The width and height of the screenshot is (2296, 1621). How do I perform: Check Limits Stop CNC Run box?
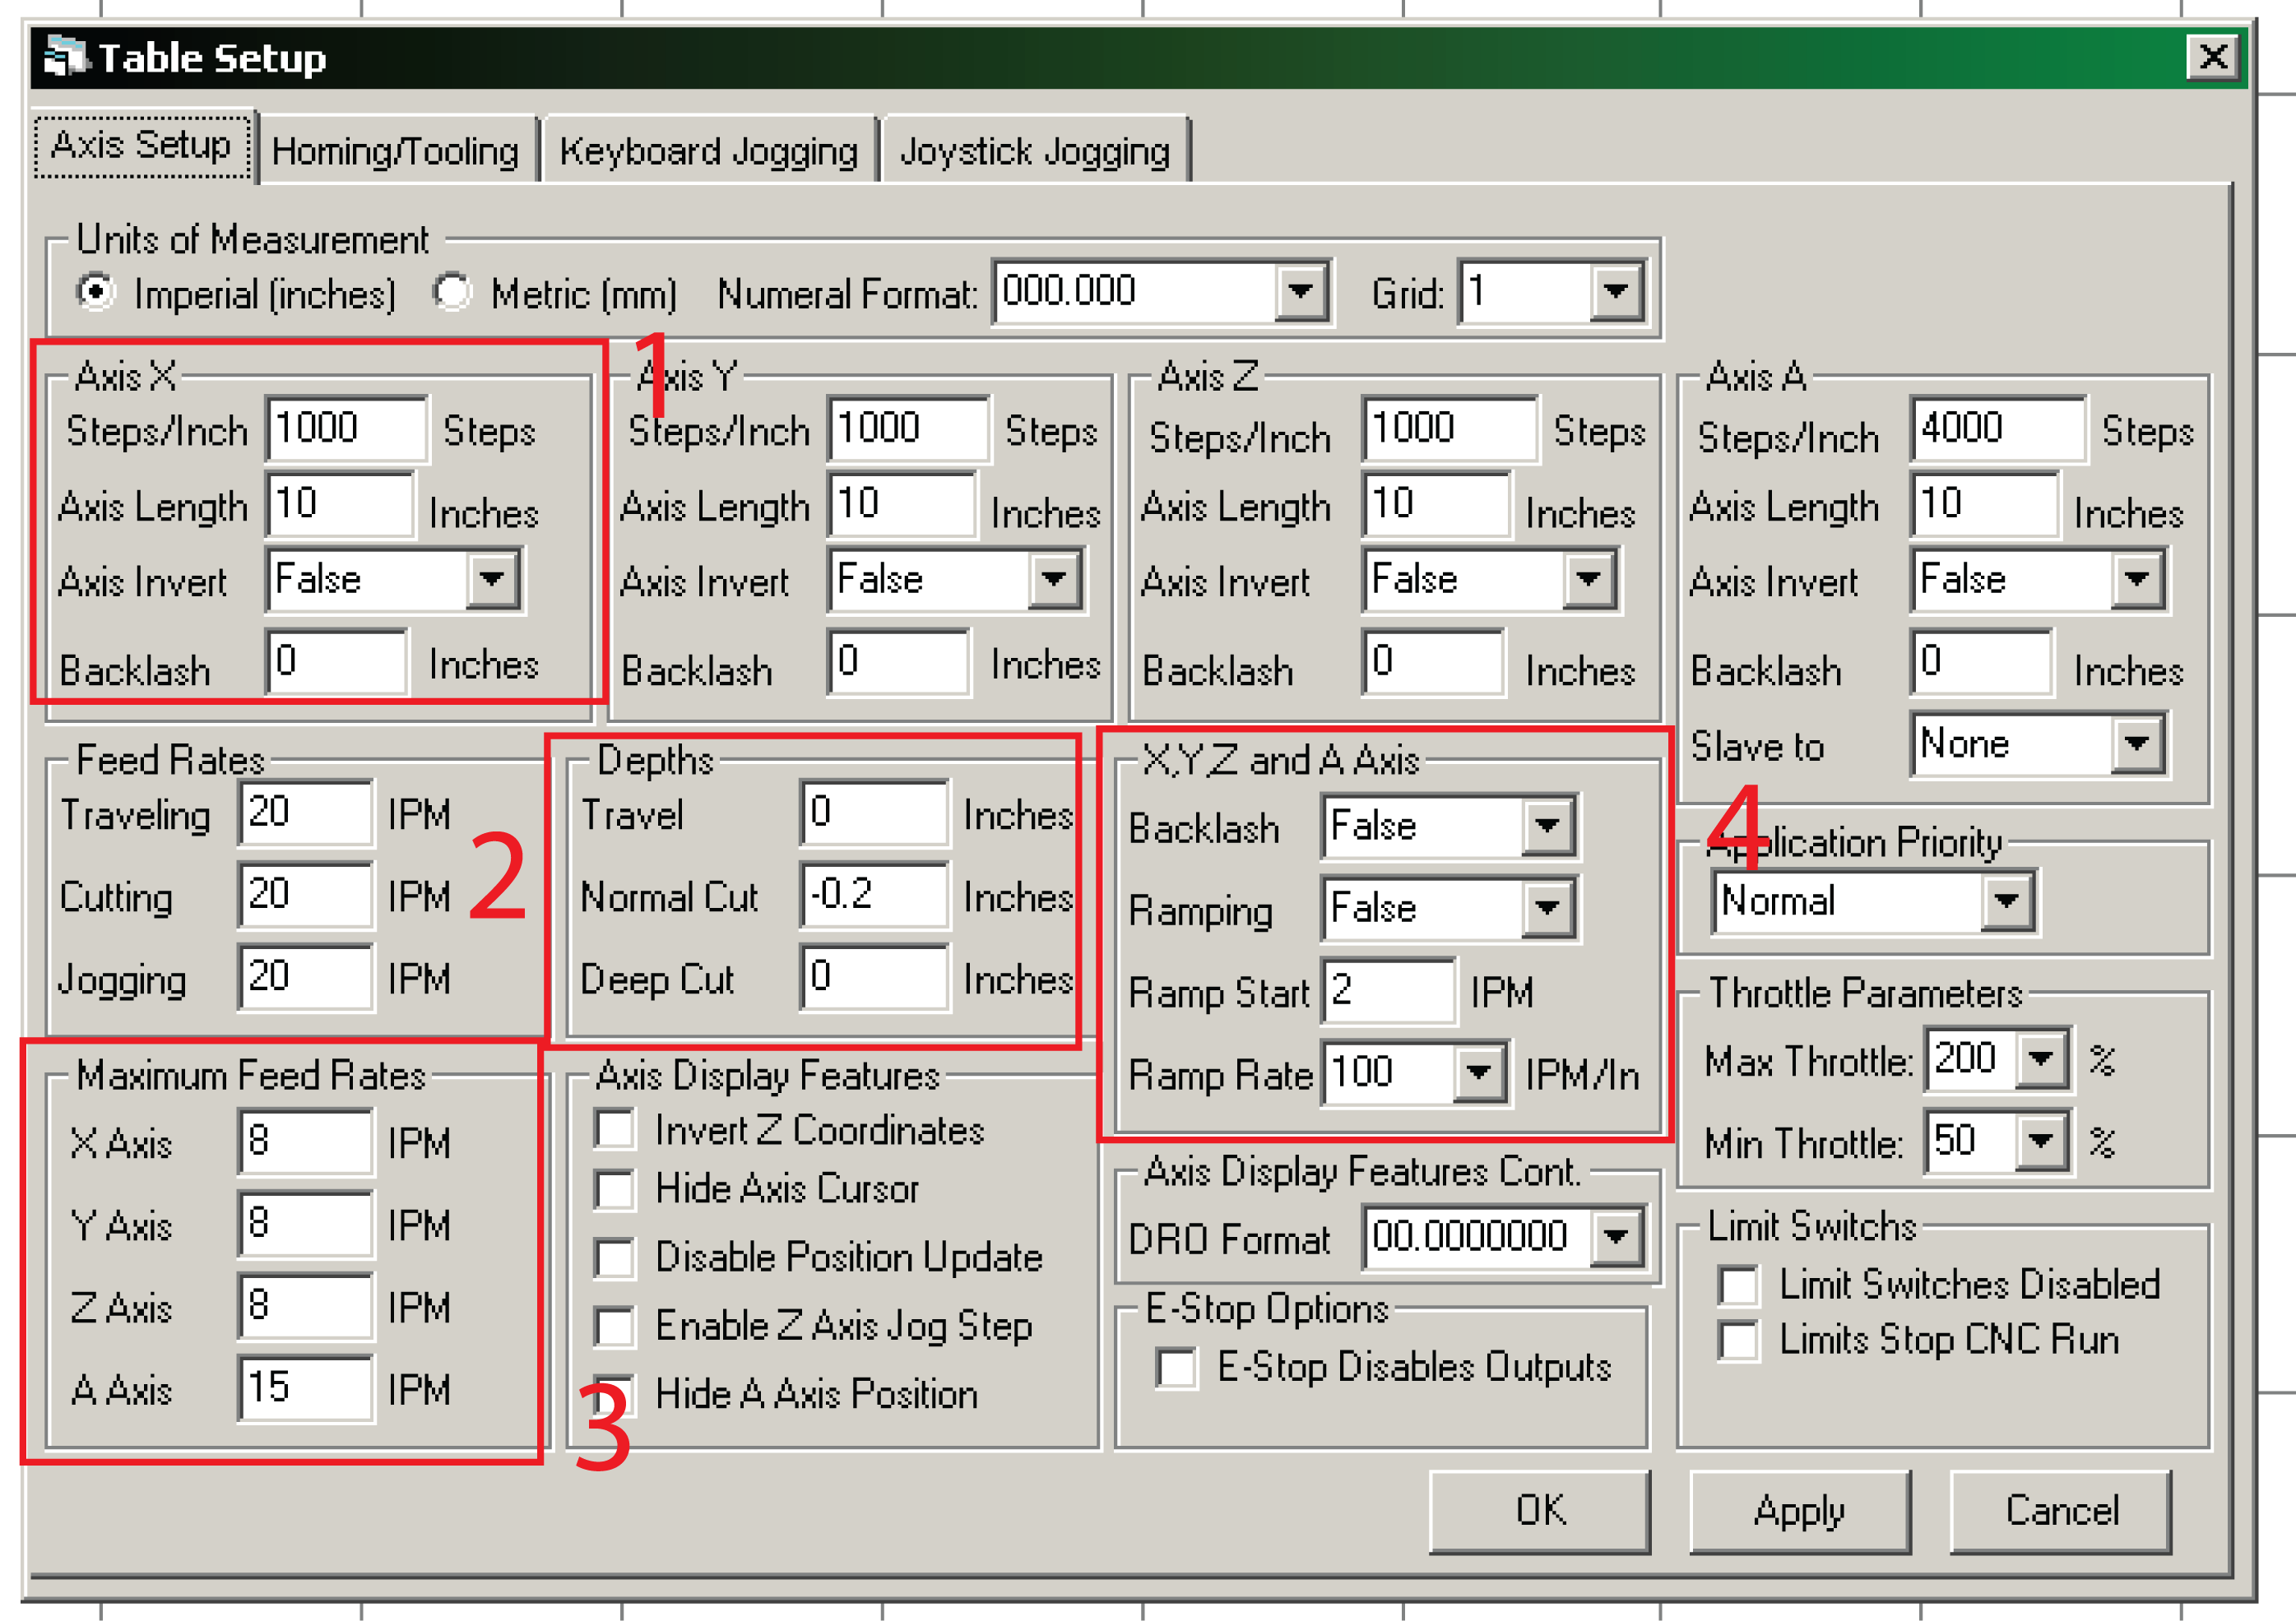pos(1738,1340)
